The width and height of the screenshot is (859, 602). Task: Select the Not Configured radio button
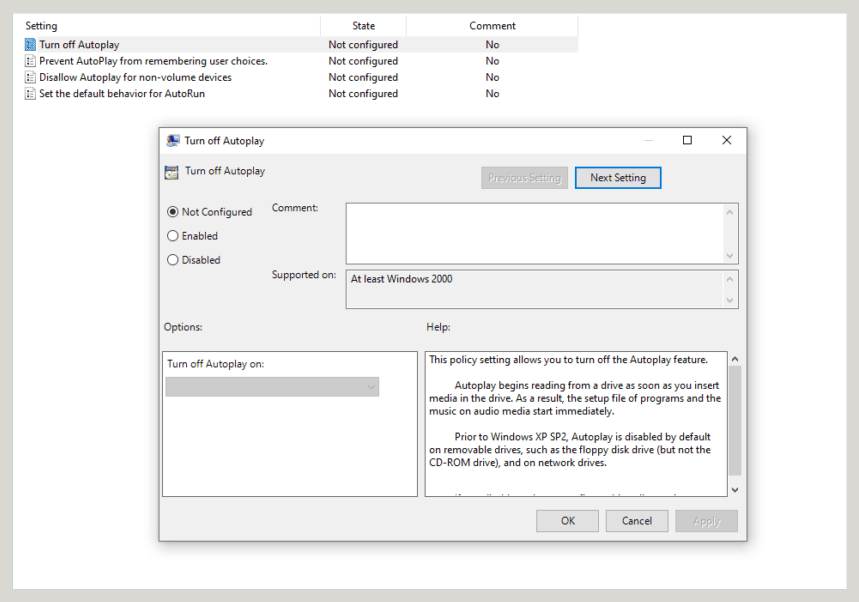(172, 212)
